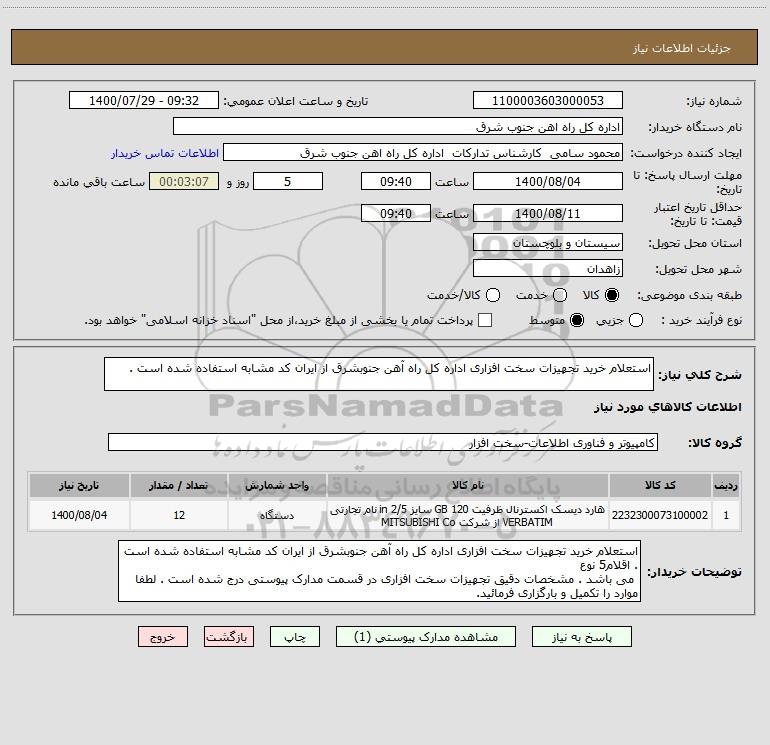Click the requester field محمود سامی
Viewport: 770px width, 745px height.
(x=423, y=153)
